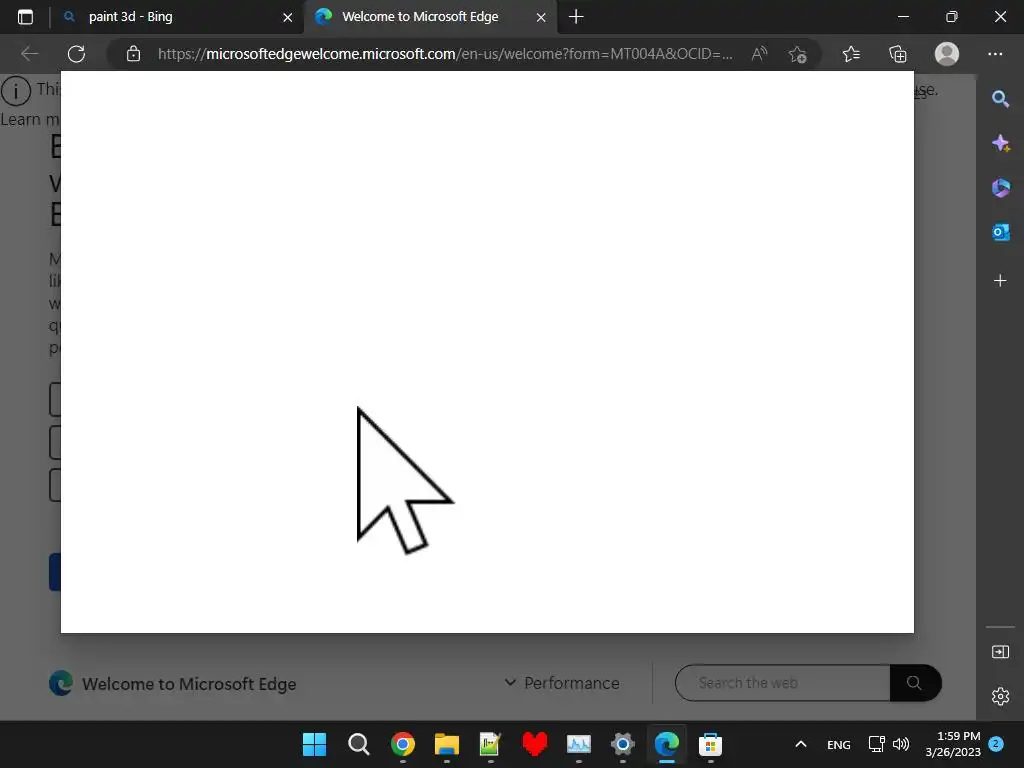This screenshot has width=1024, height=768.
Task: Open the monitoring graph app icon
Action: coord(579,744)
